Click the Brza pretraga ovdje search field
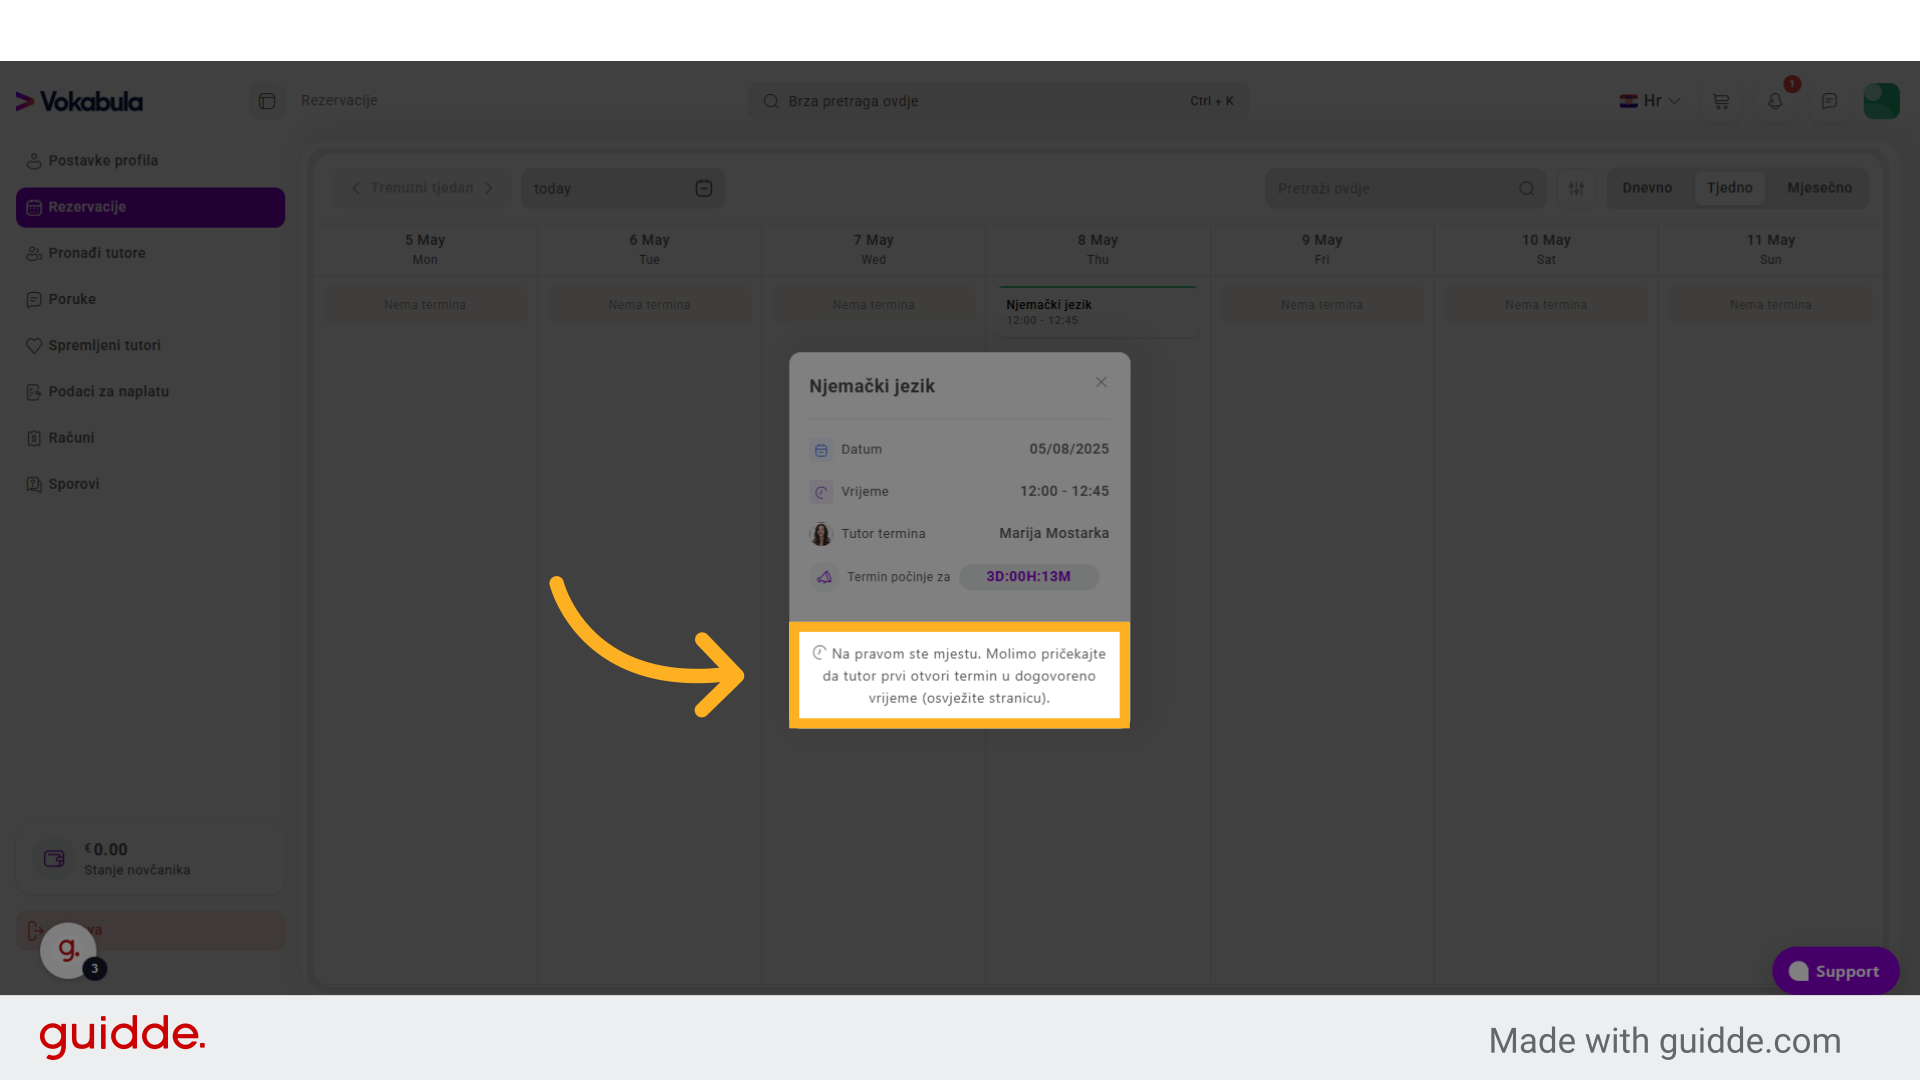This screenshot has height=1080, width=1920. (x=999, y=101)
